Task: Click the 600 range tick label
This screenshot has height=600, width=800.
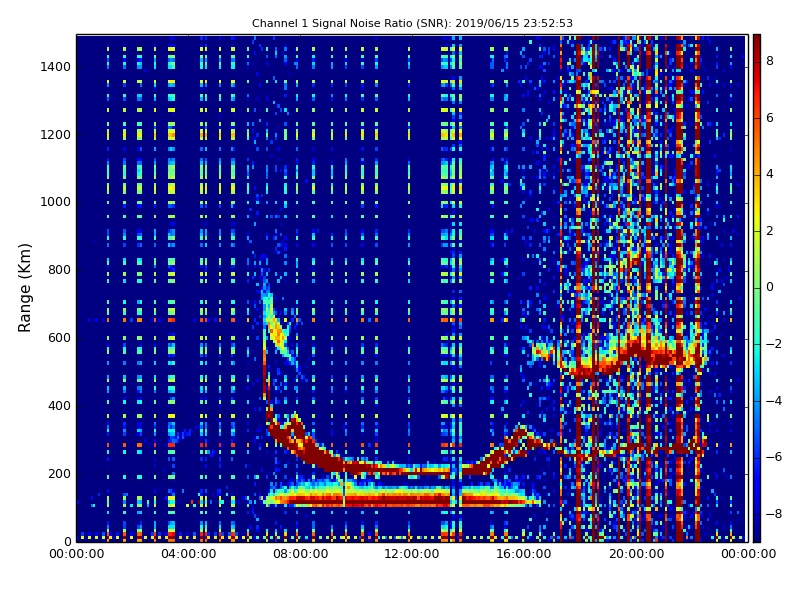Action: 59,338
